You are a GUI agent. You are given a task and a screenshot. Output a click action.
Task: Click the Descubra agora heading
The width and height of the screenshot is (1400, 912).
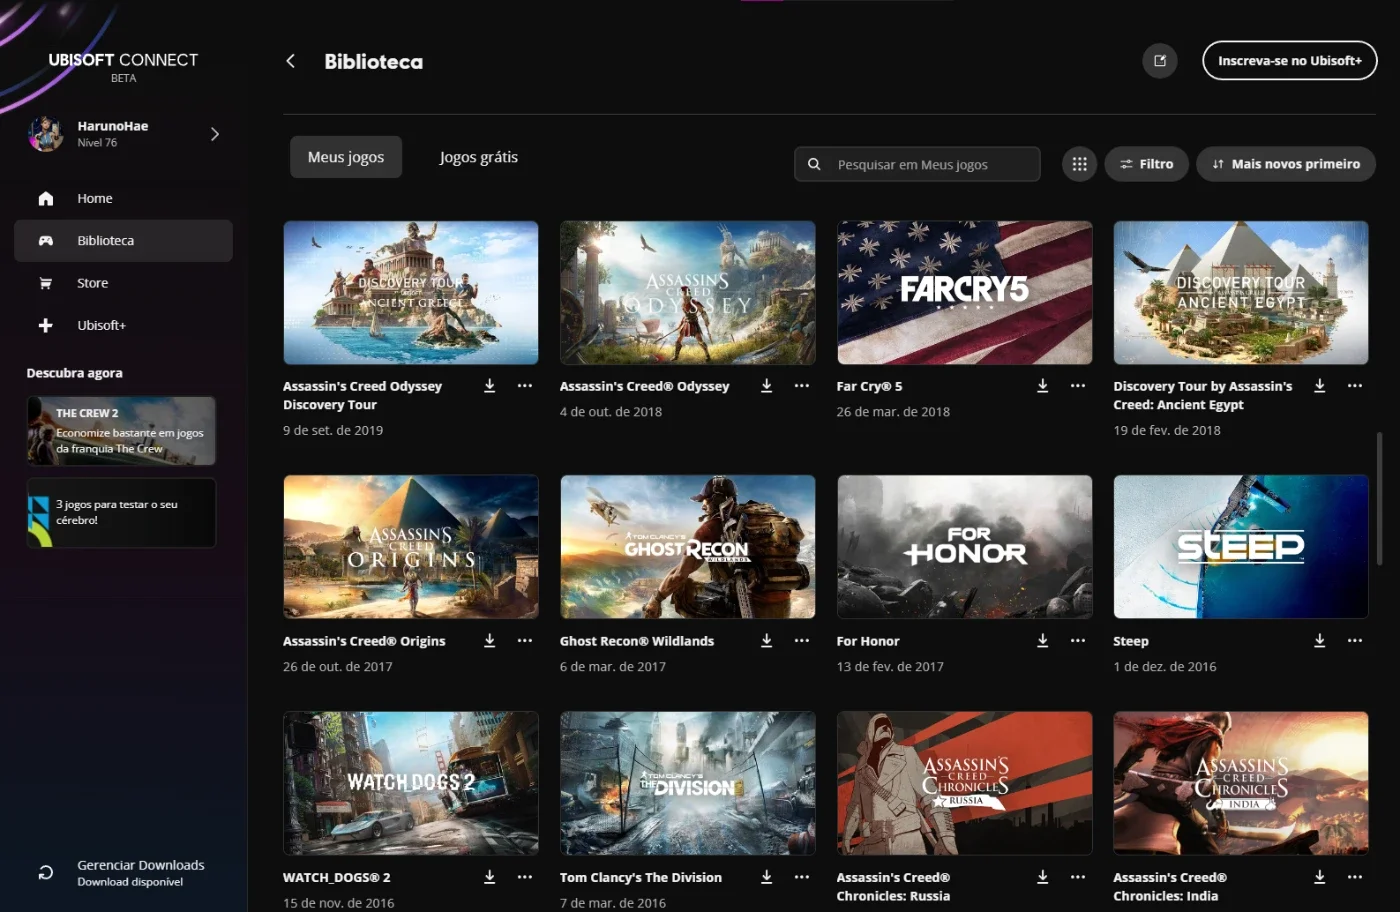(75, 373)
